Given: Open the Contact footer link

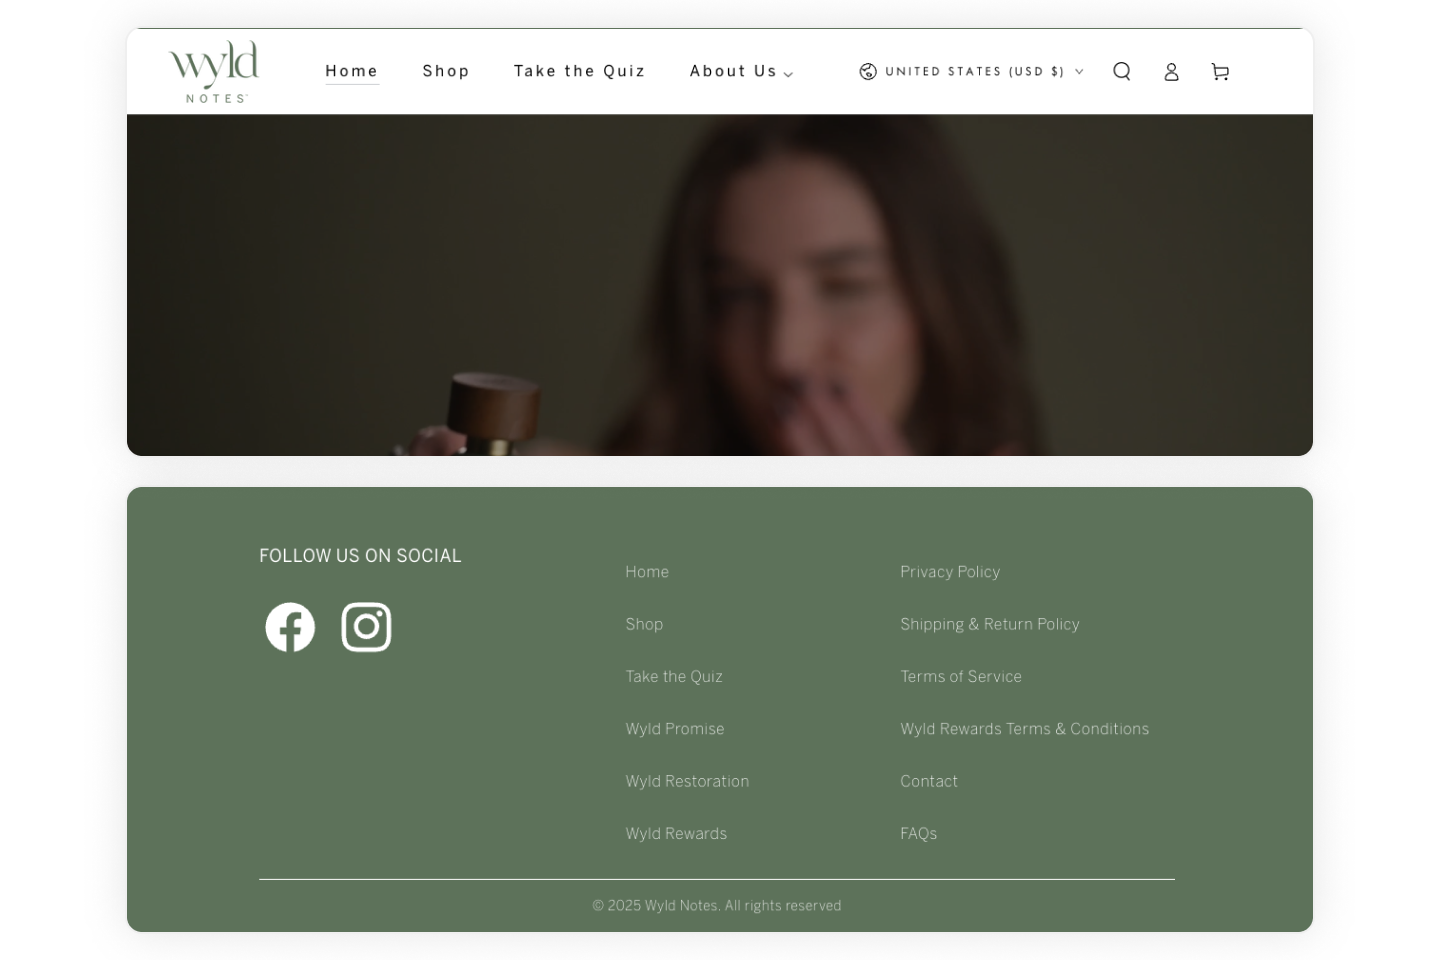Looking at the screenshot, I should pyautogui.click(x=929, y=781).
